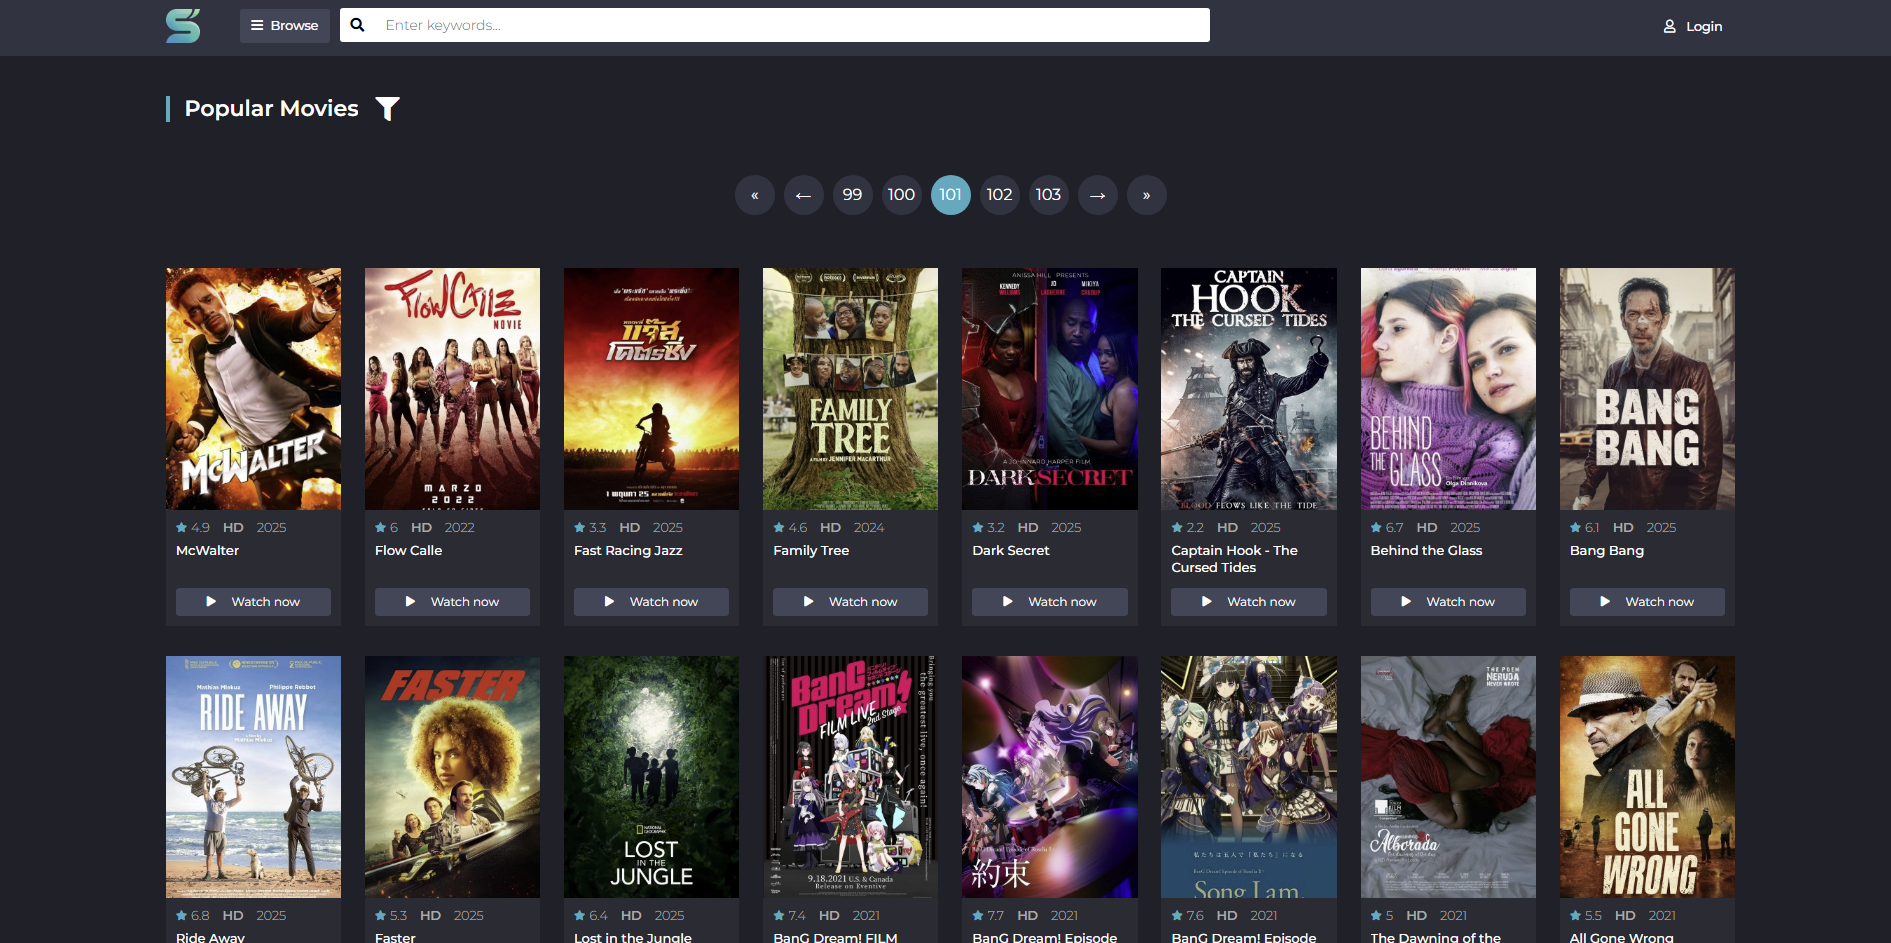The height and width of the screenshot is (943, 1891).
Task: Watch now for Dark Secret
Action: pyautogui.click(x=1049, y=601)
